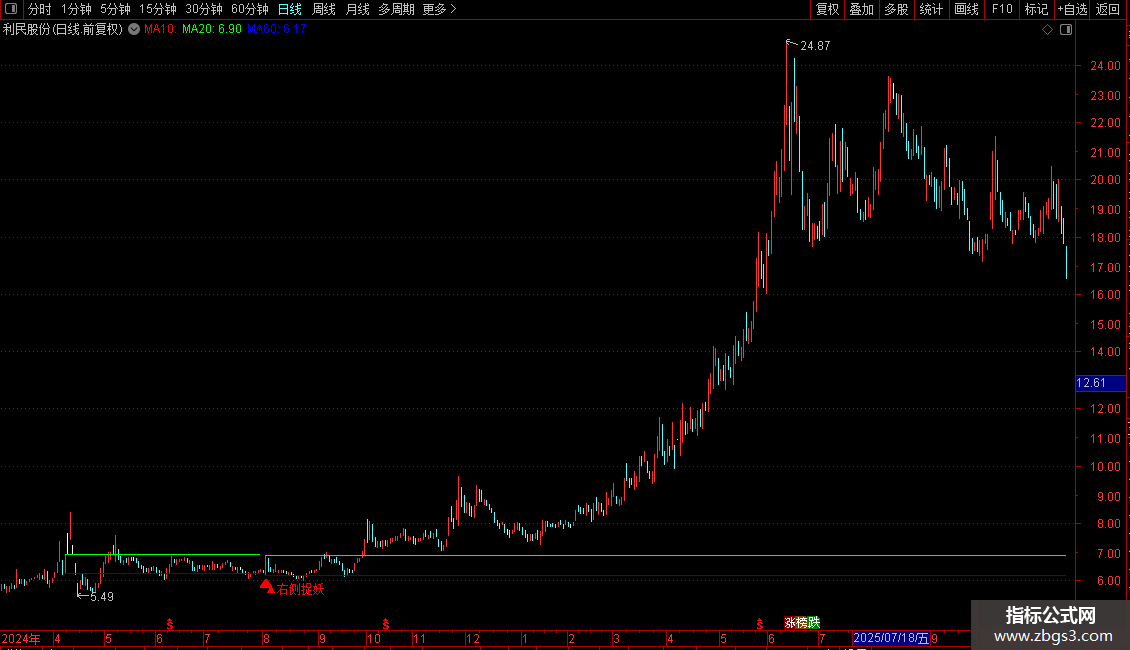Click the 2024年 label on time axis
This screenshot has height=650, width=1130.
tap(21, 638)
